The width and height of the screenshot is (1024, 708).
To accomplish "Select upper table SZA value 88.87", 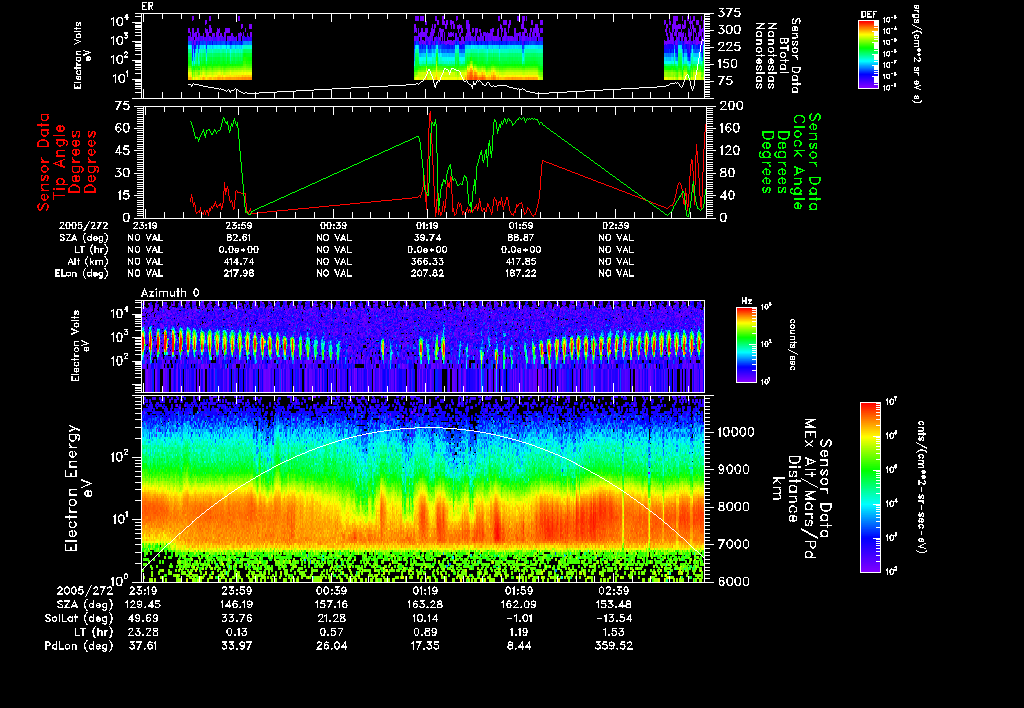I will pyautogui.click(x=521, y=238).
